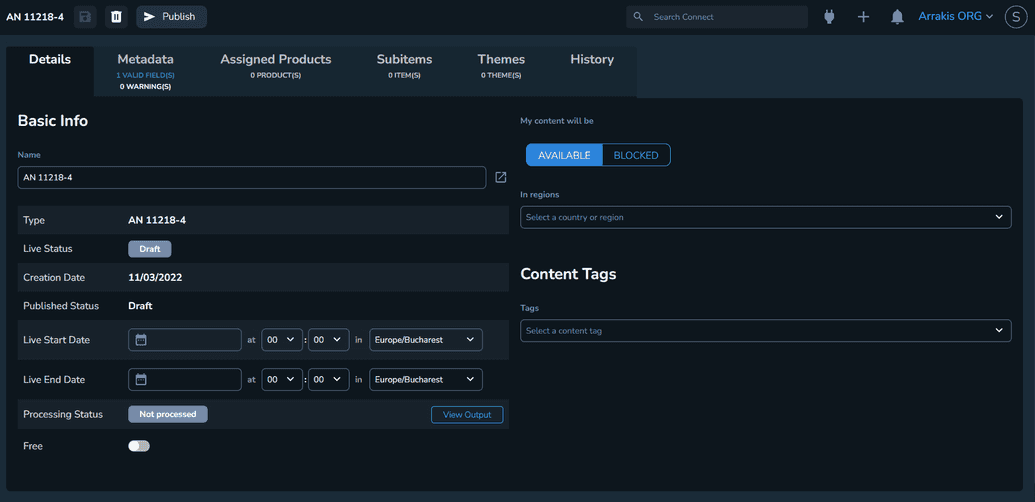Select the BLOCKED option
1035x502 pixels.
pyautogui.click(x=636, y=156)
